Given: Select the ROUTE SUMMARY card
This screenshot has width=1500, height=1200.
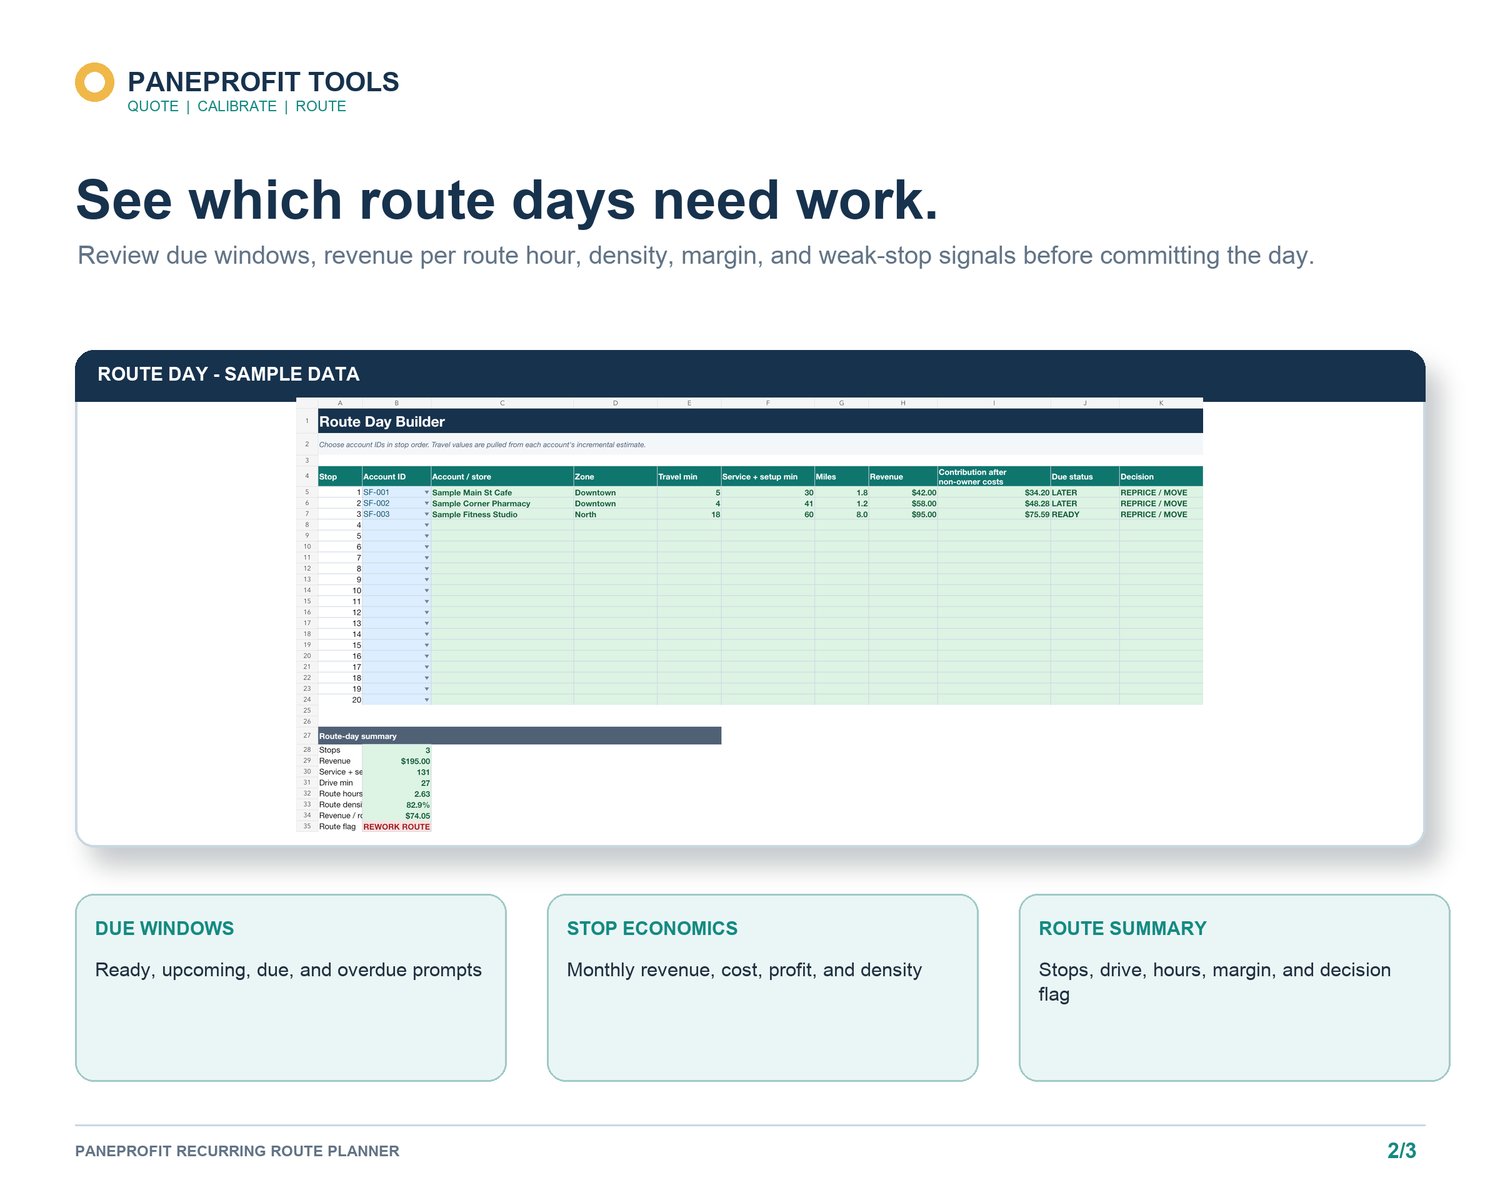Looking at the screenshot, I should coord(1234,988).
